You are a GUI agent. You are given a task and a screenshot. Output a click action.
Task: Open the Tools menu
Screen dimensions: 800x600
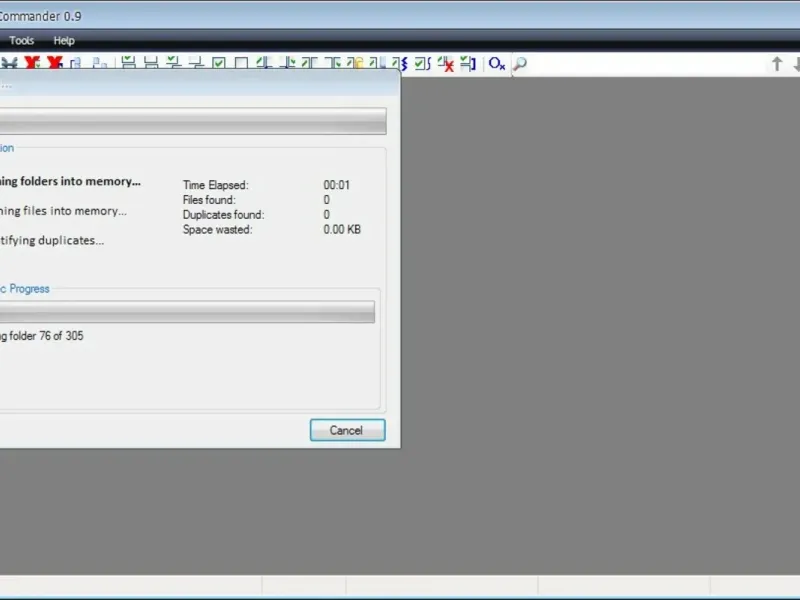click(21, 40)
